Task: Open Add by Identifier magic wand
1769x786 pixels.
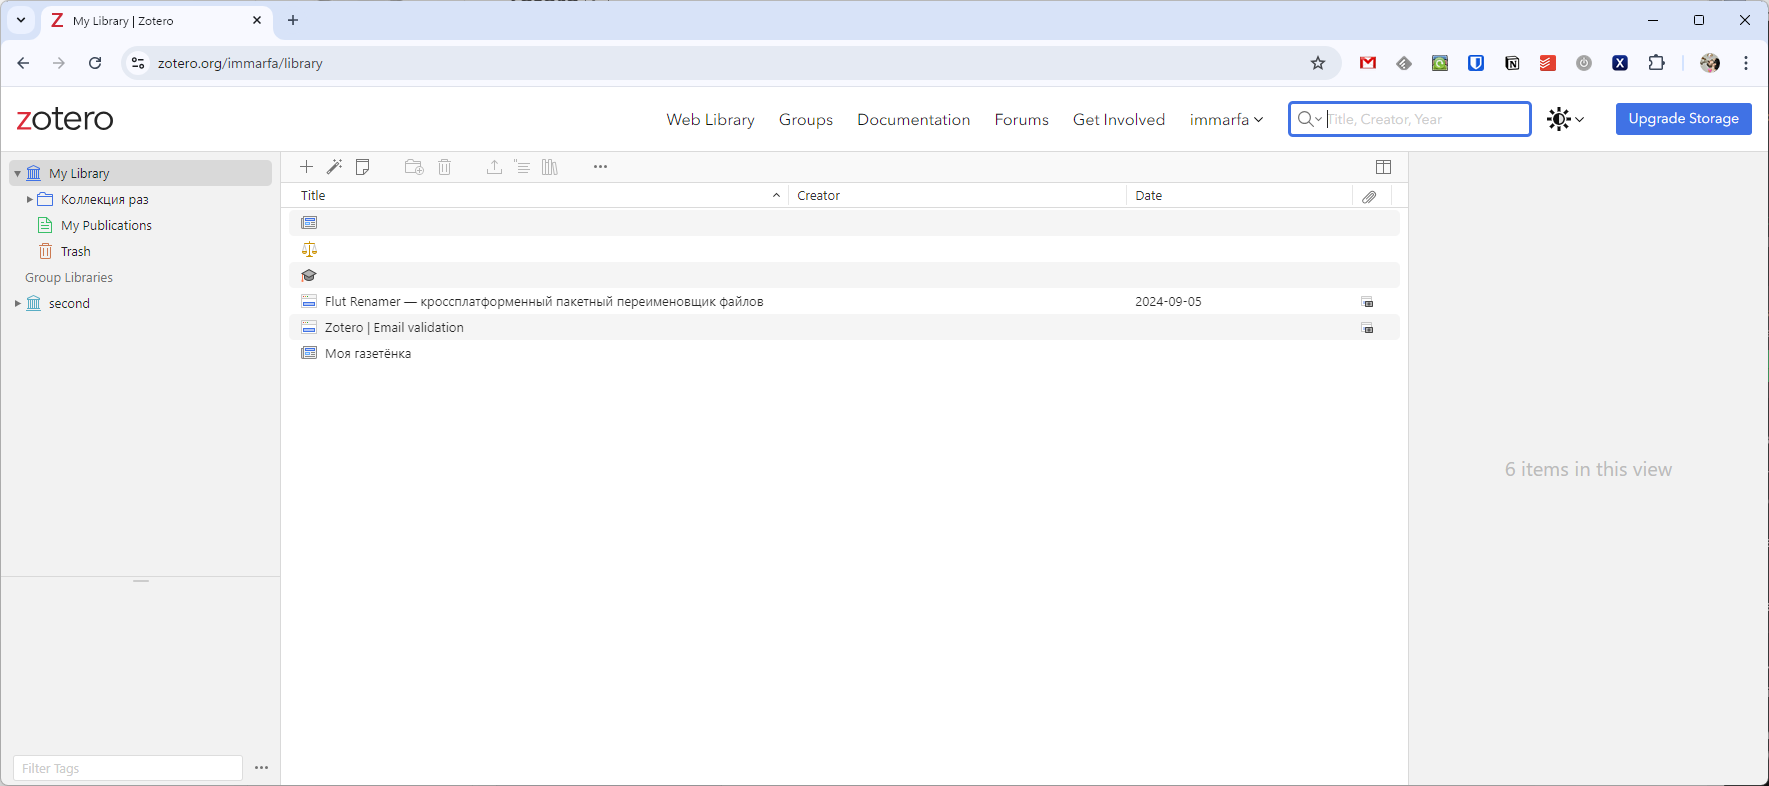Action: (335, 167)
